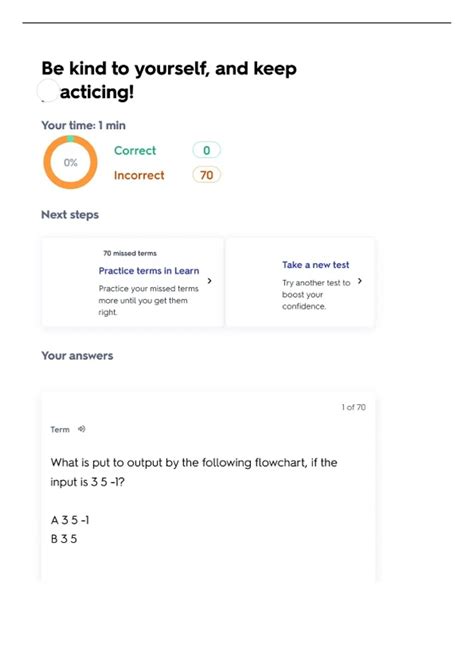Open the Take a new test chevron
This screenshot has width=474, height=671.
[360, 281]
